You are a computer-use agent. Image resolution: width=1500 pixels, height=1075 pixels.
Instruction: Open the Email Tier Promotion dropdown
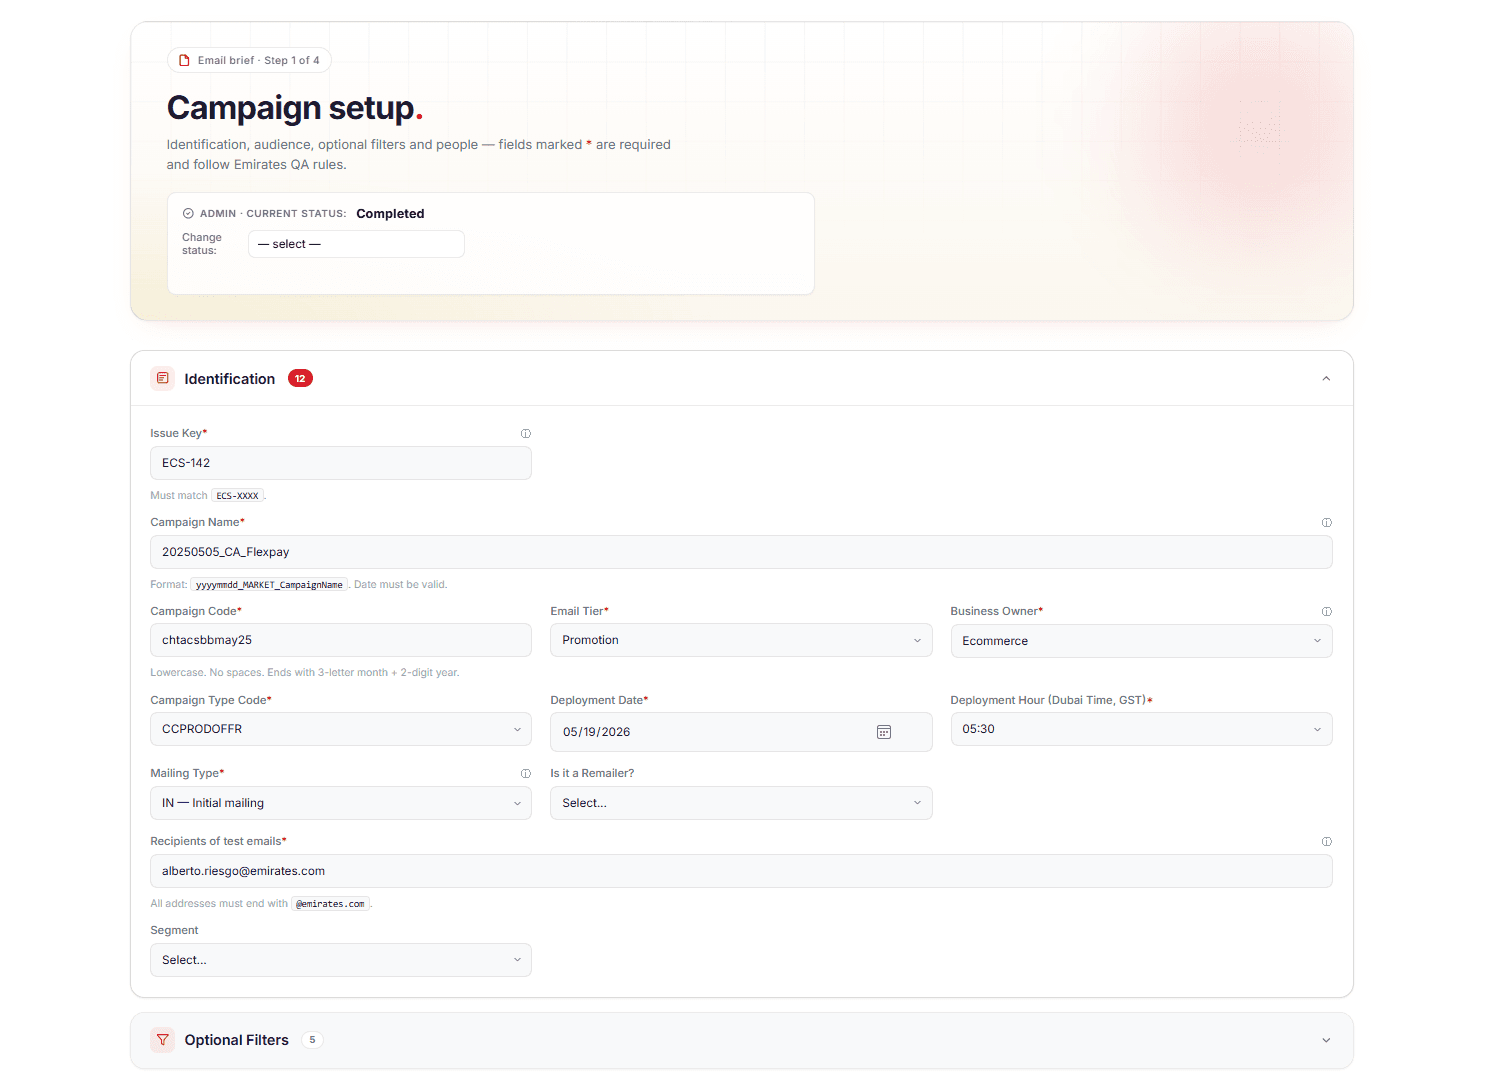[x=741, y=640]
